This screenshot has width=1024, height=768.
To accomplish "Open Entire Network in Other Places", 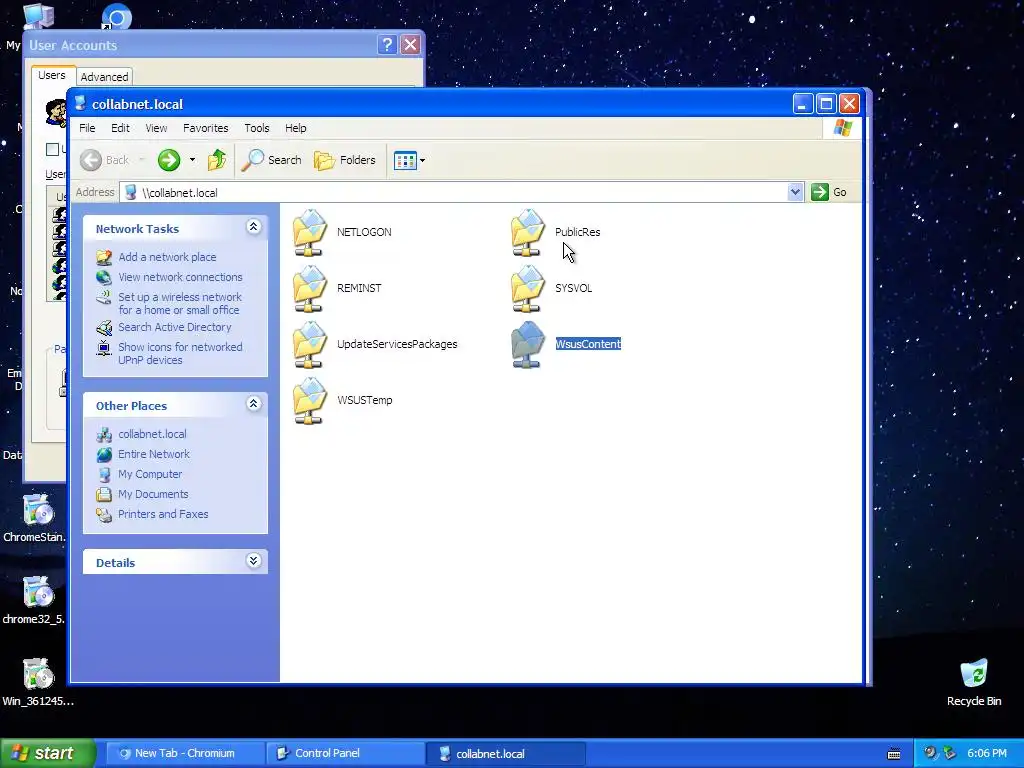I will [153, 454].
